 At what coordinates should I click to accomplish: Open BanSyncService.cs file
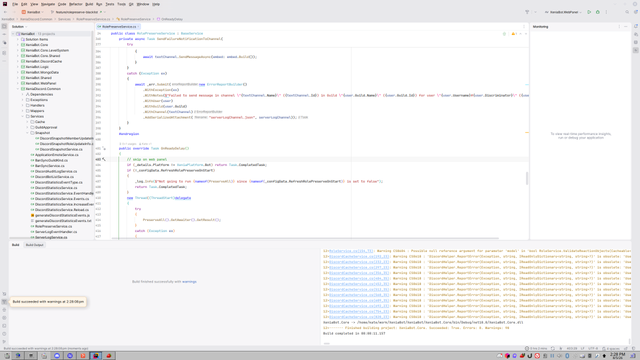point(50,166)
